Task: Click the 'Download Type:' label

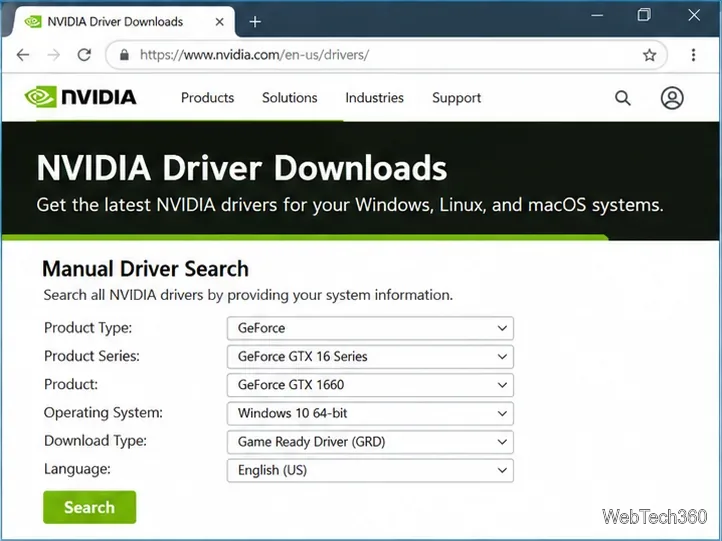Action: (x=95, y=441)
